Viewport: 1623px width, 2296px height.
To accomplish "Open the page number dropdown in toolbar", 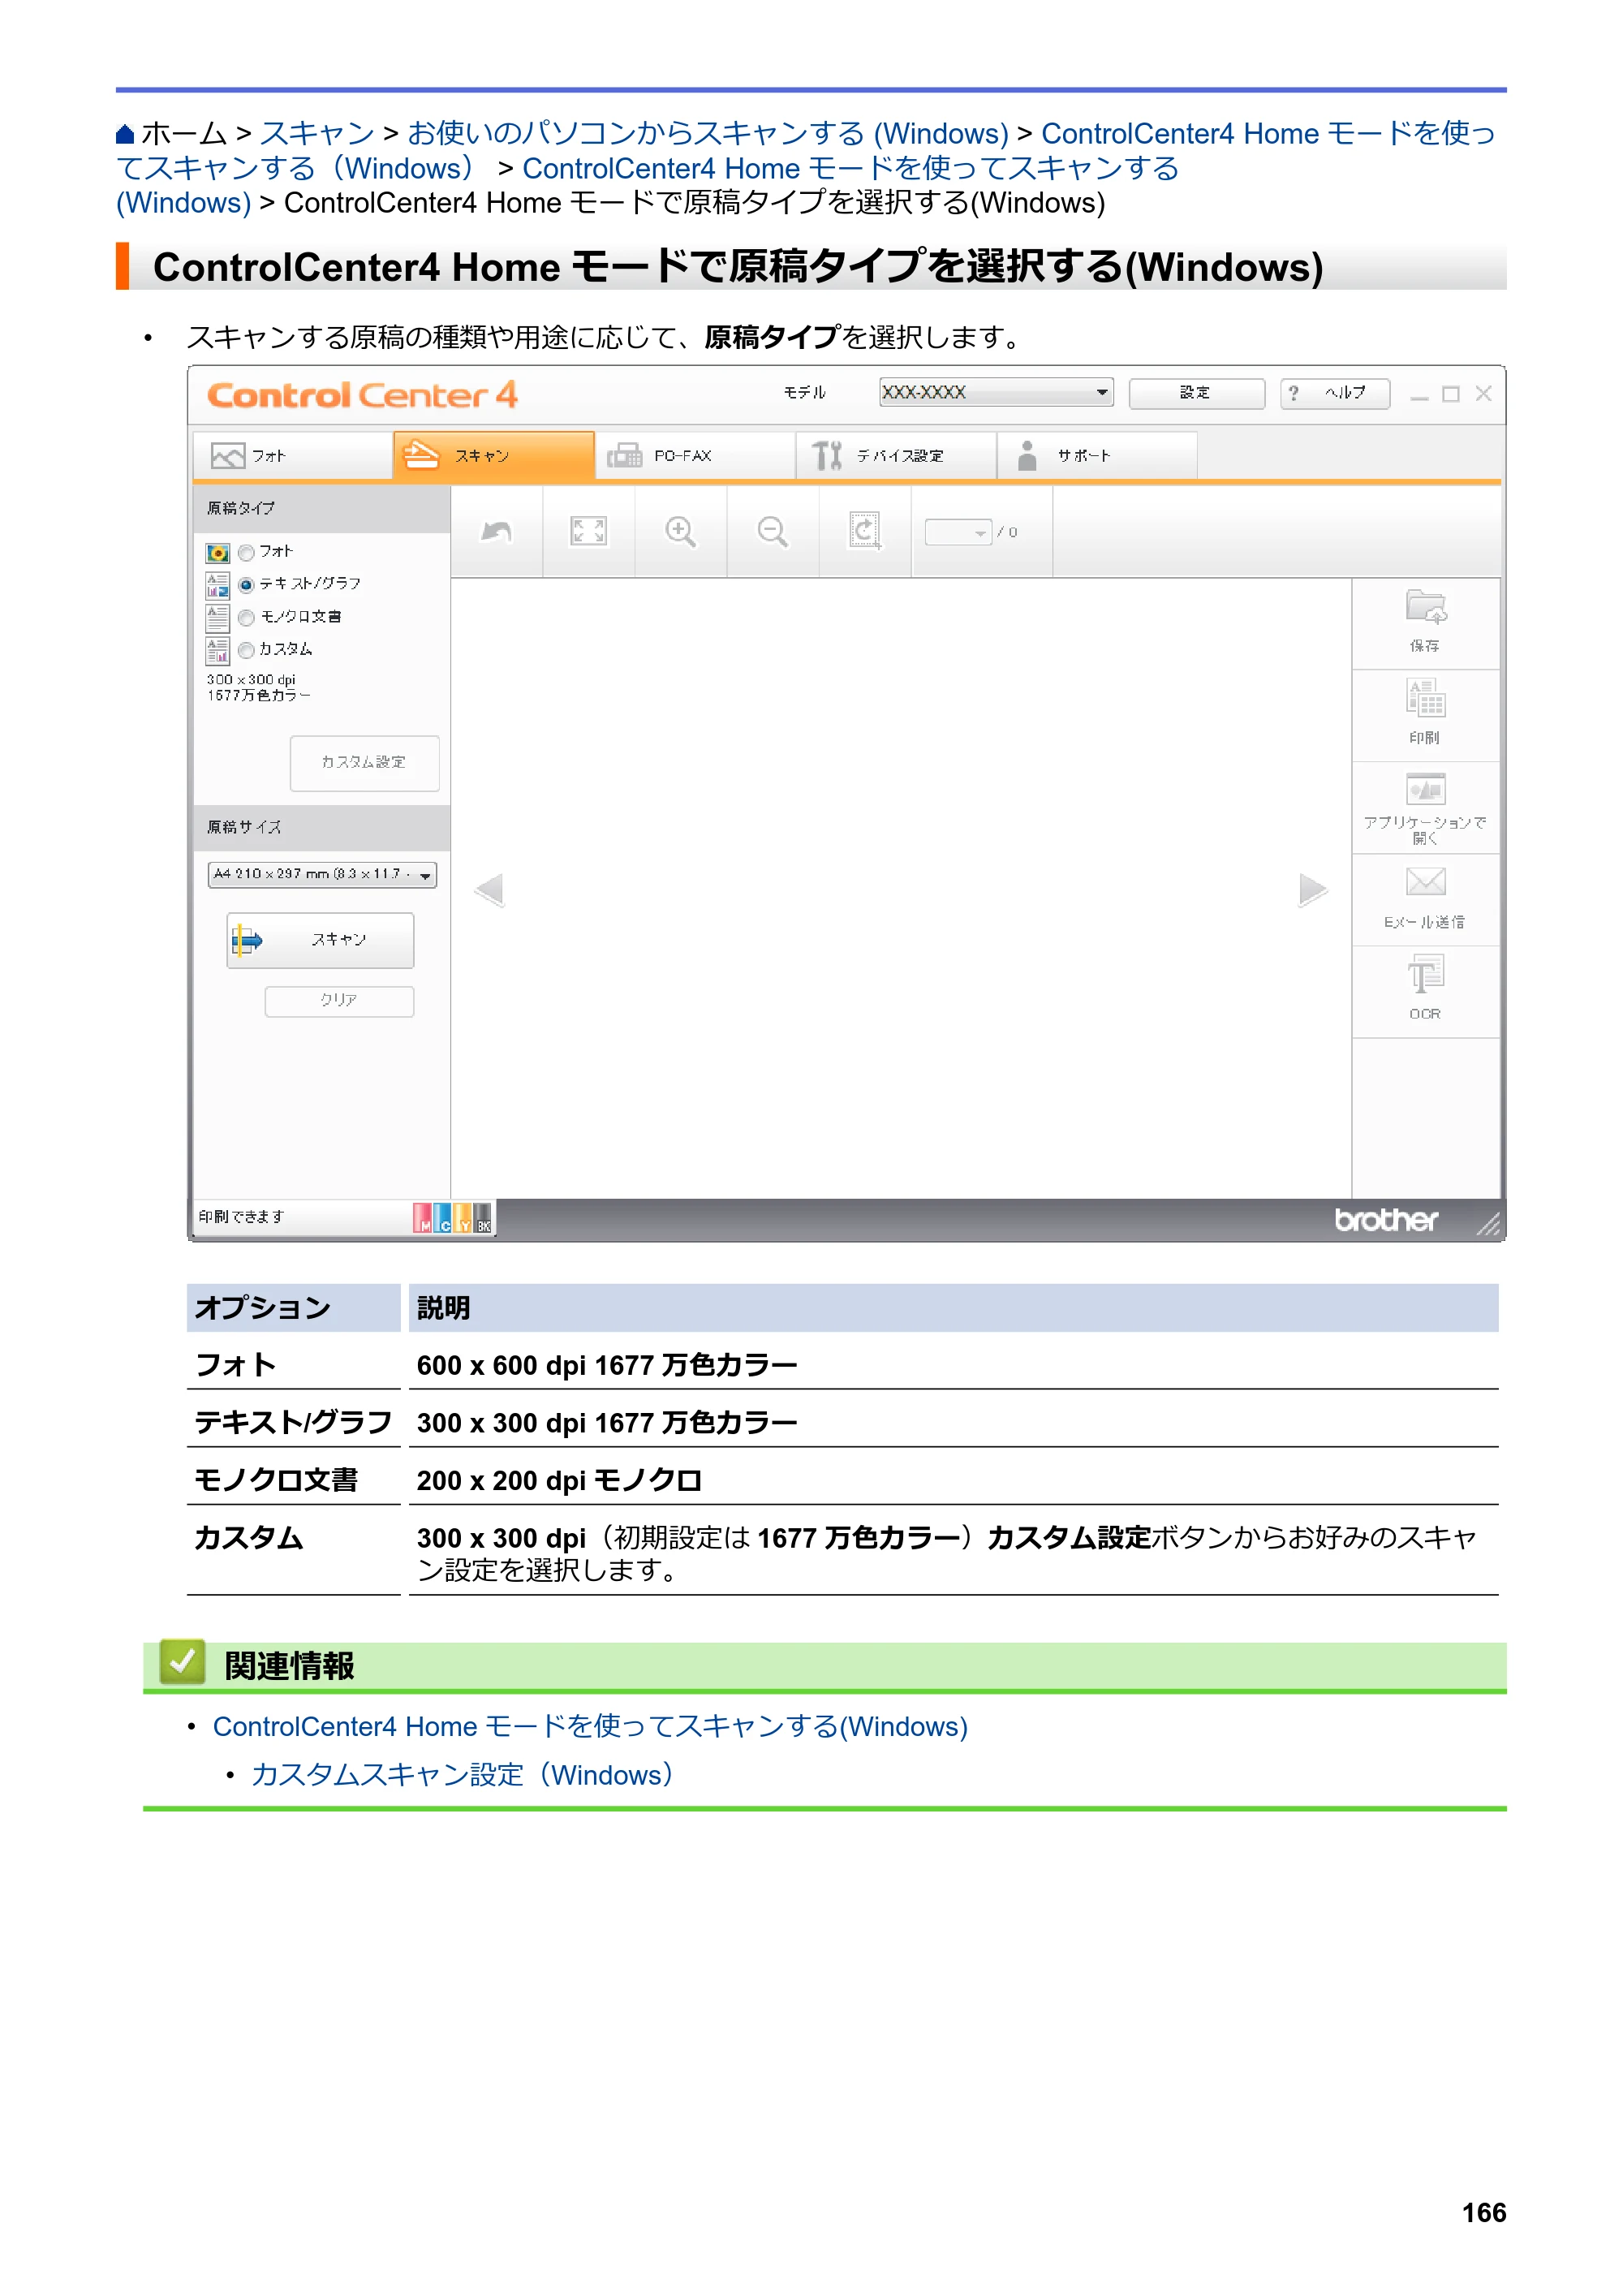I will point(958,532).
